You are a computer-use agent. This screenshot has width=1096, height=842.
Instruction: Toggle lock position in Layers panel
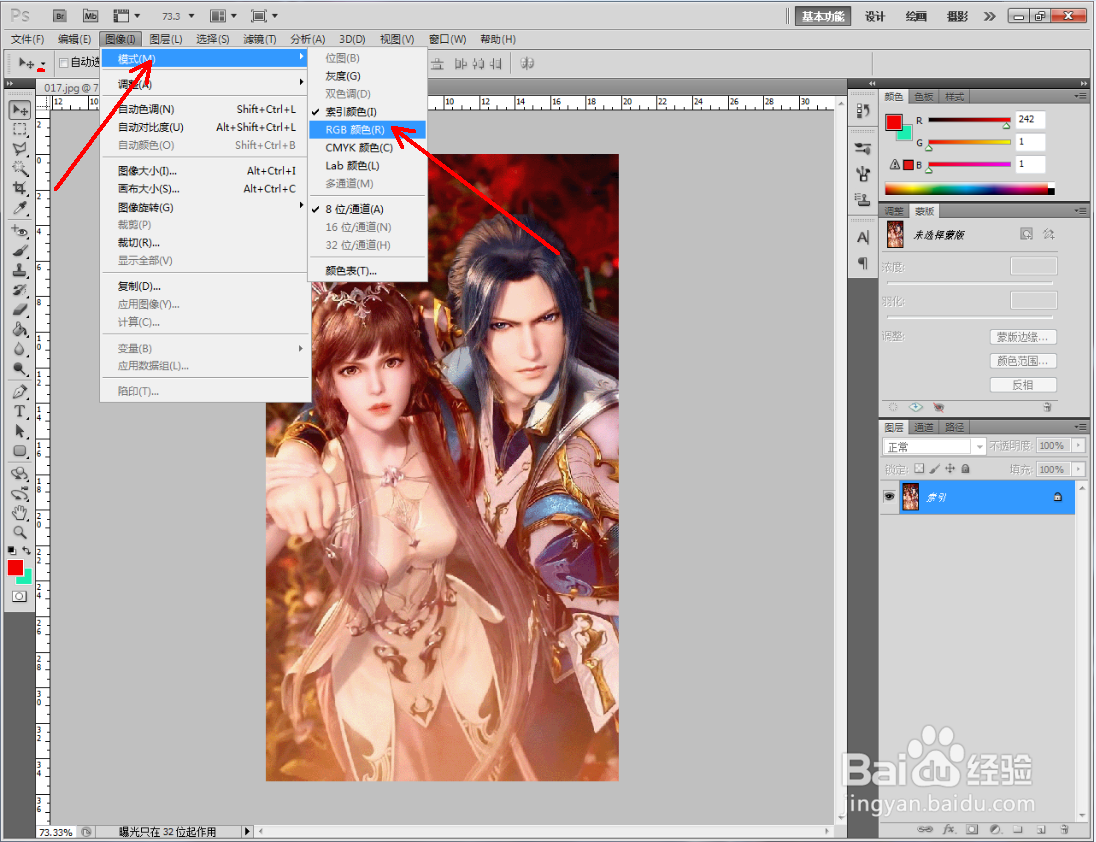950,469
